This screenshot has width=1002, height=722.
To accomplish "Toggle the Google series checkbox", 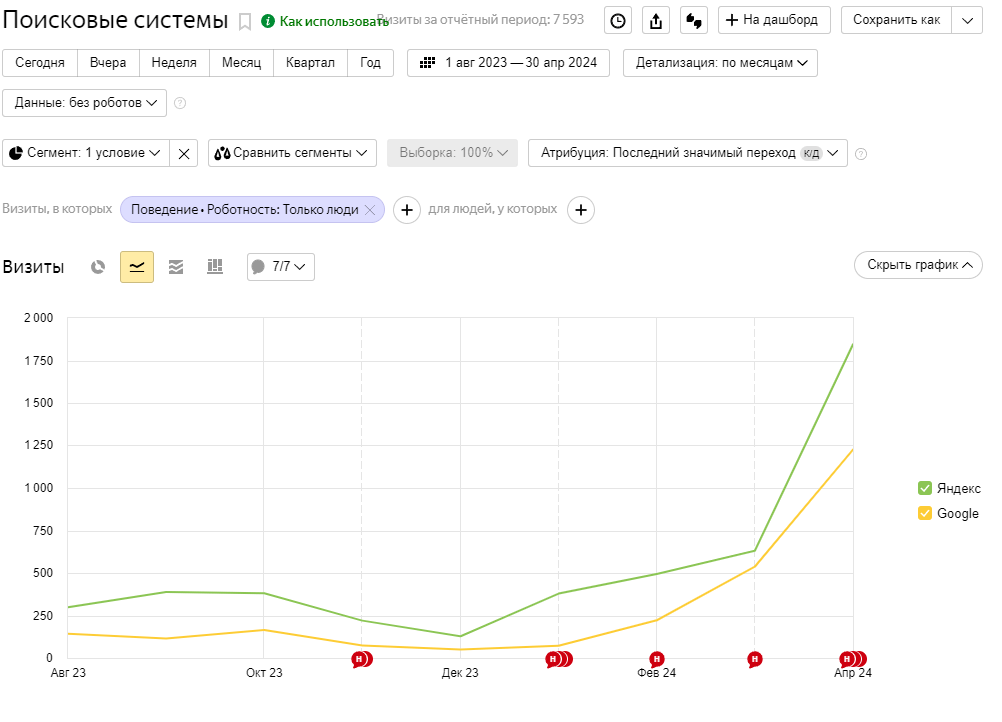I will [x=925, y=513].
